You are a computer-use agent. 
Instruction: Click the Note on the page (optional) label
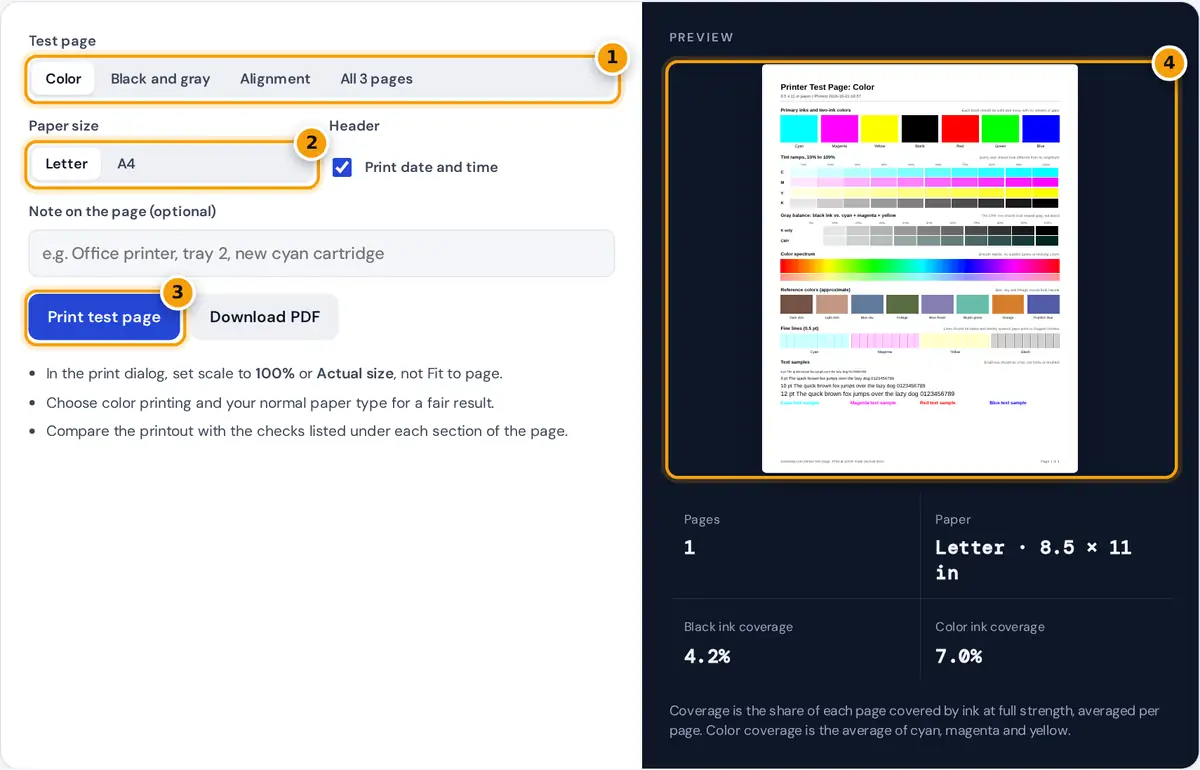click(122, 211)
